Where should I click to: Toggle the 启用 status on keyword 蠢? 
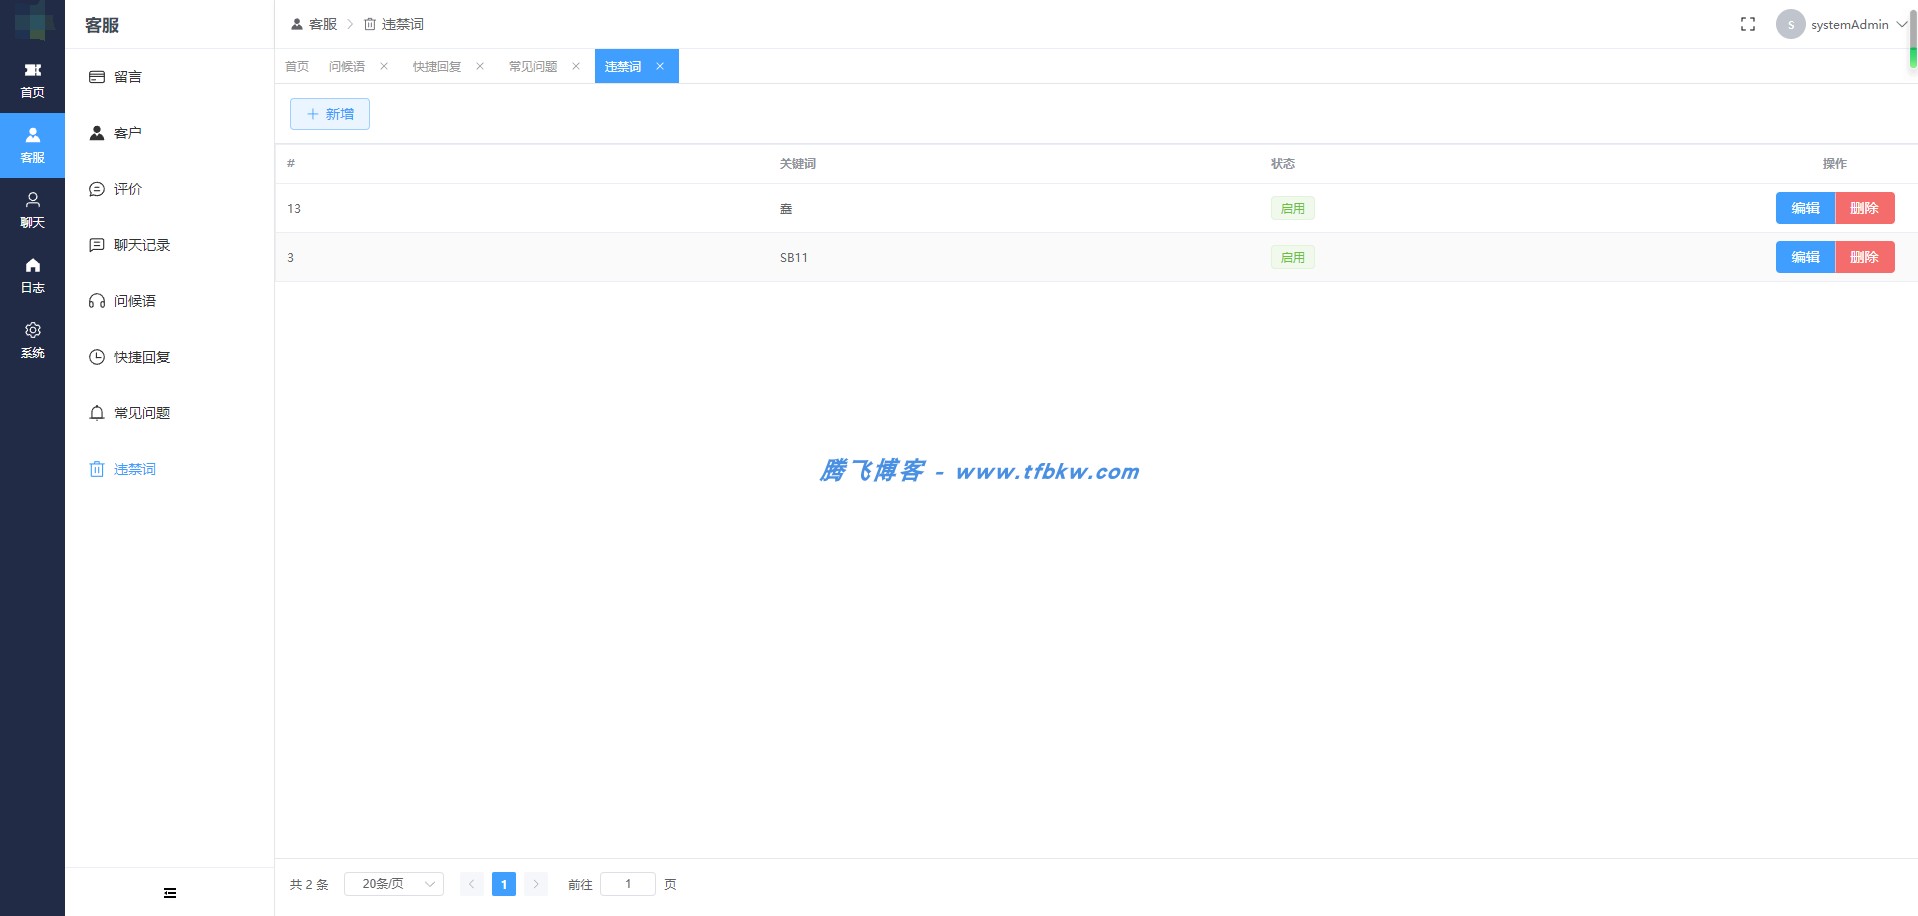tap(1293, 208)
